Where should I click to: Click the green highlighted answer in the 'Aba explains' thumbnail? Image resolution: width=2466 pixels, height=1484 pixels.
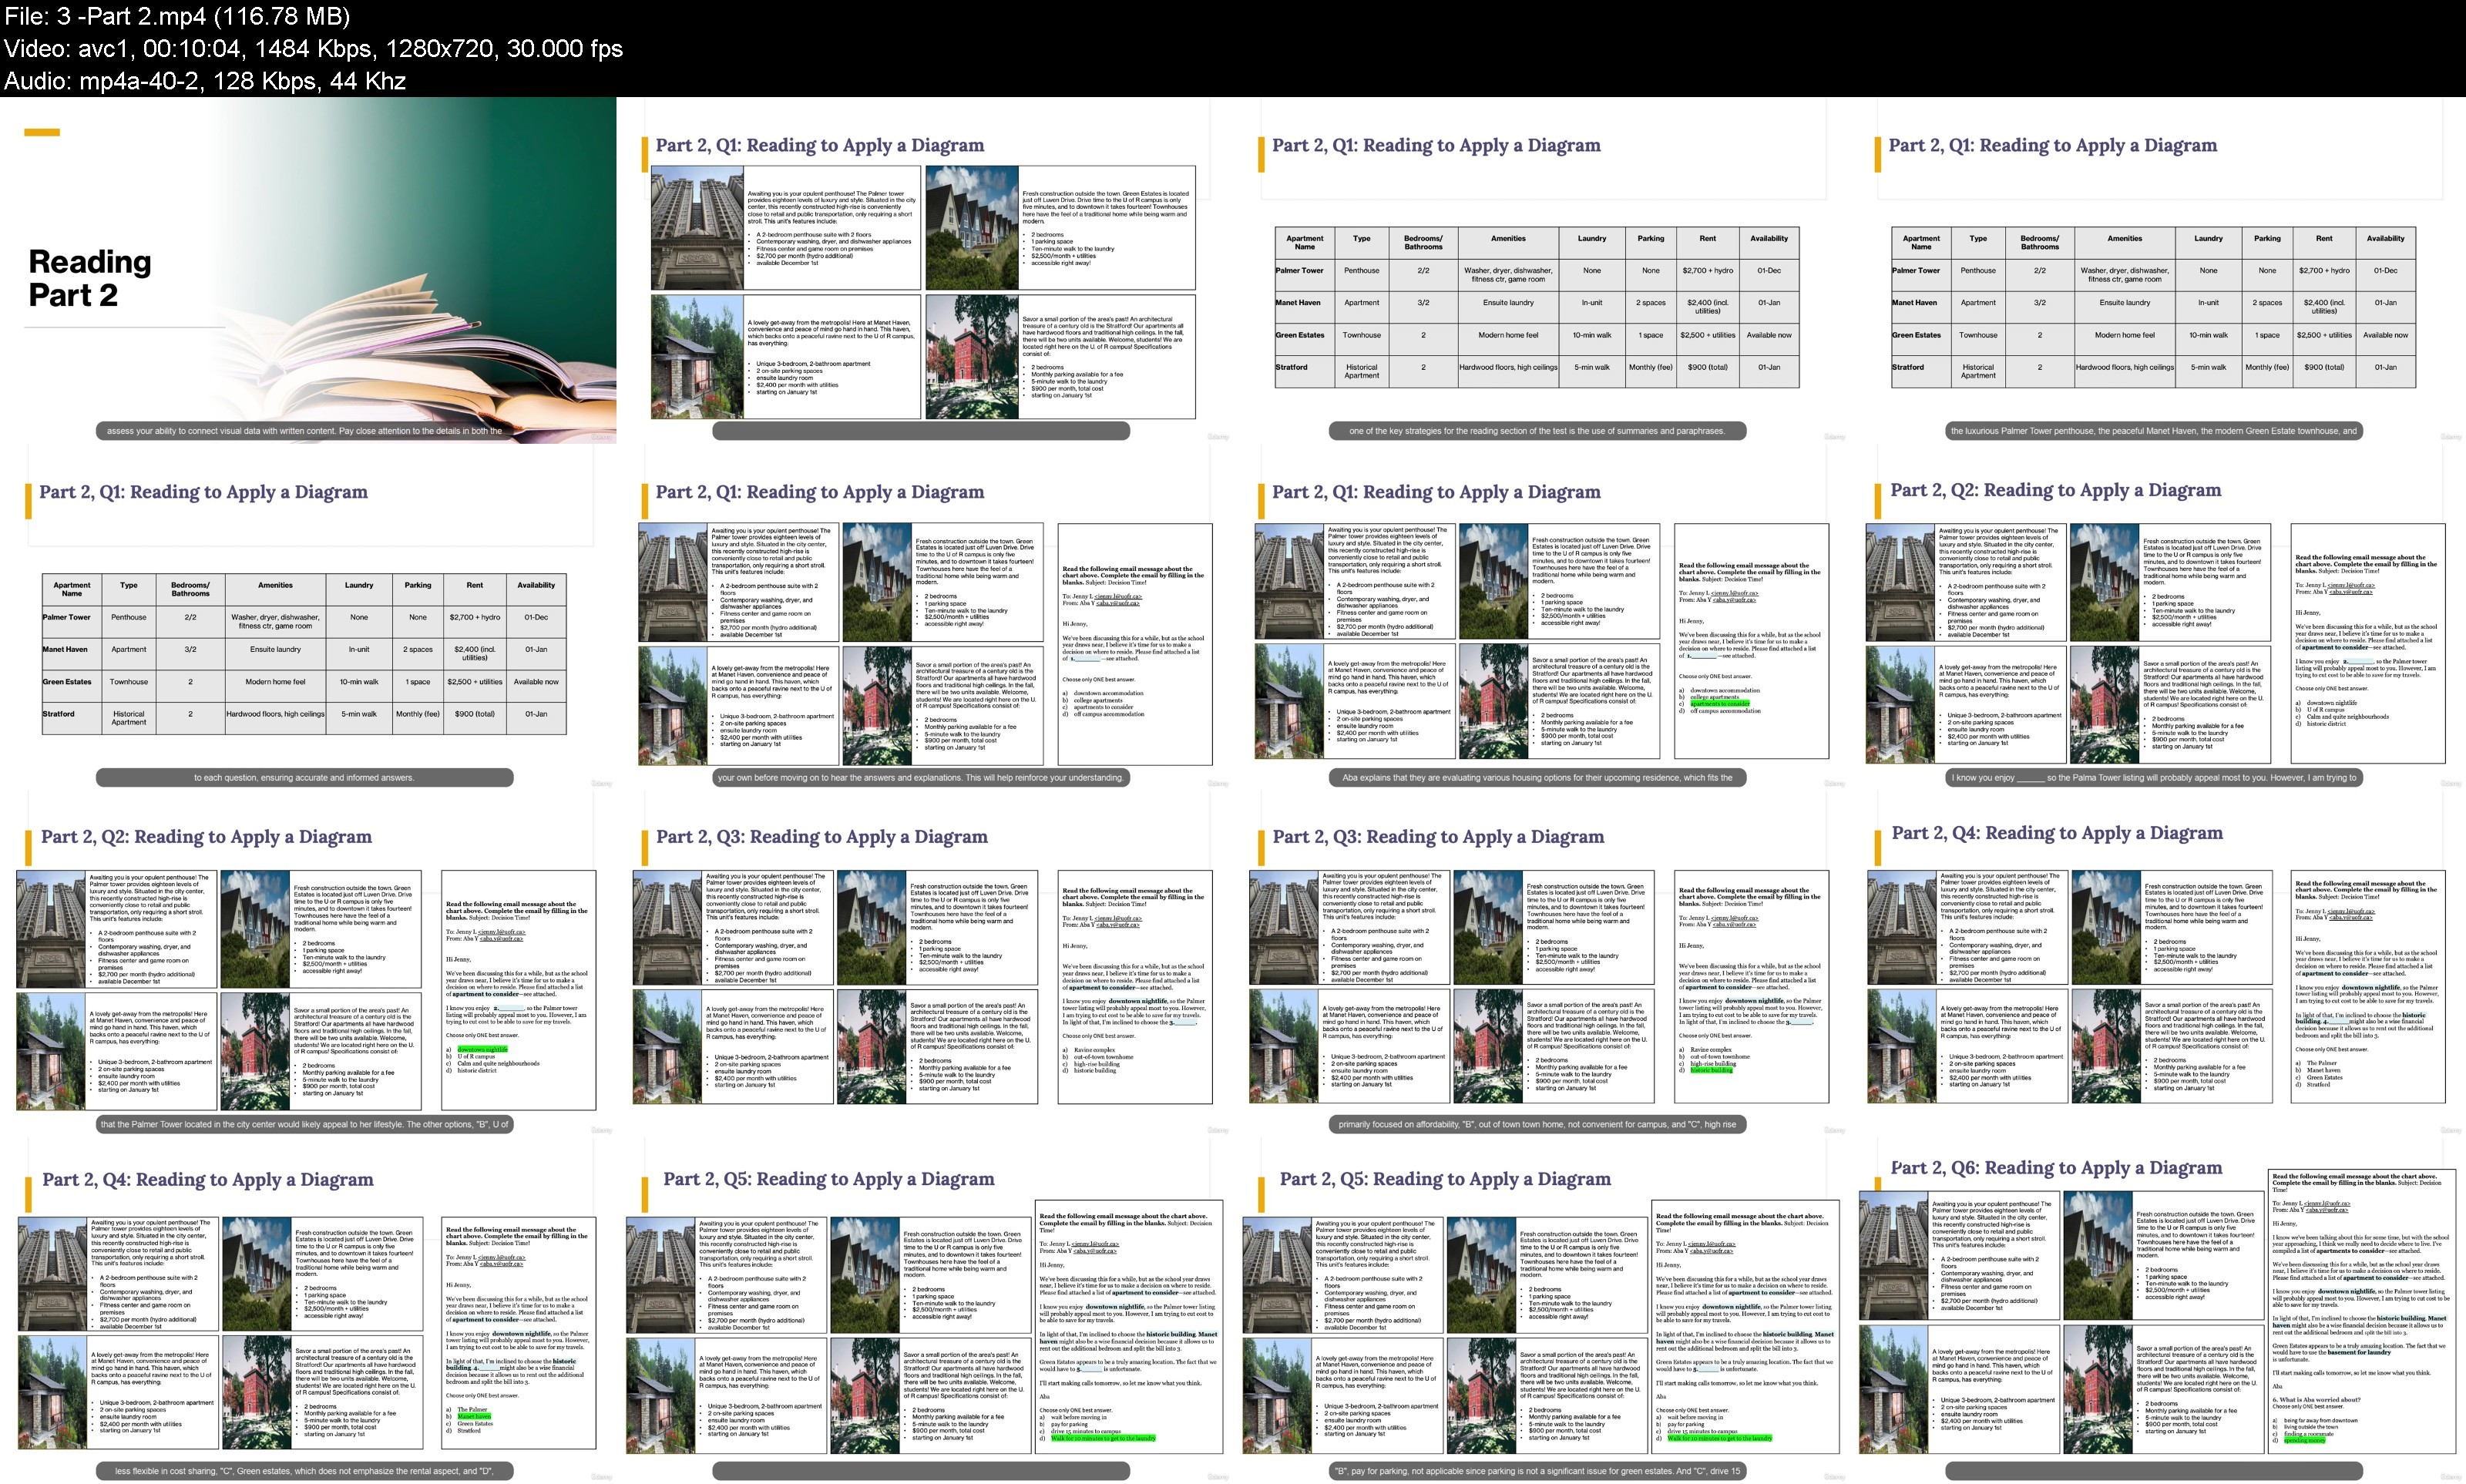tap(1720, 704)
